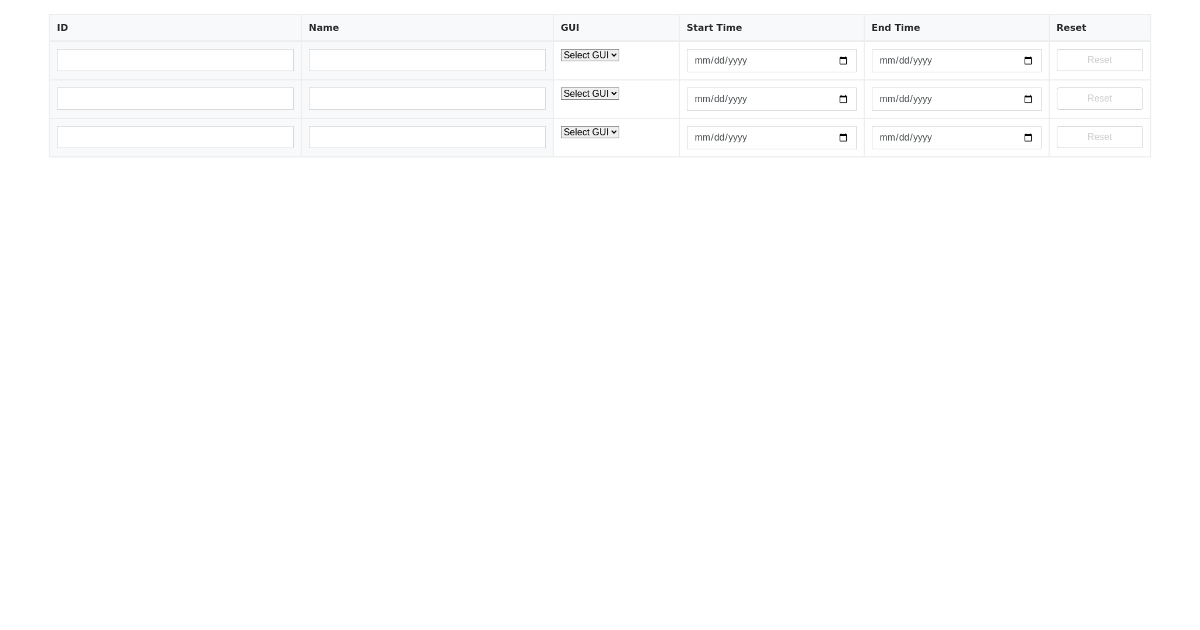Open calendar picker in third row End Time
The height and width of the screenshot is (630, 1200).
click(1028, 138)
